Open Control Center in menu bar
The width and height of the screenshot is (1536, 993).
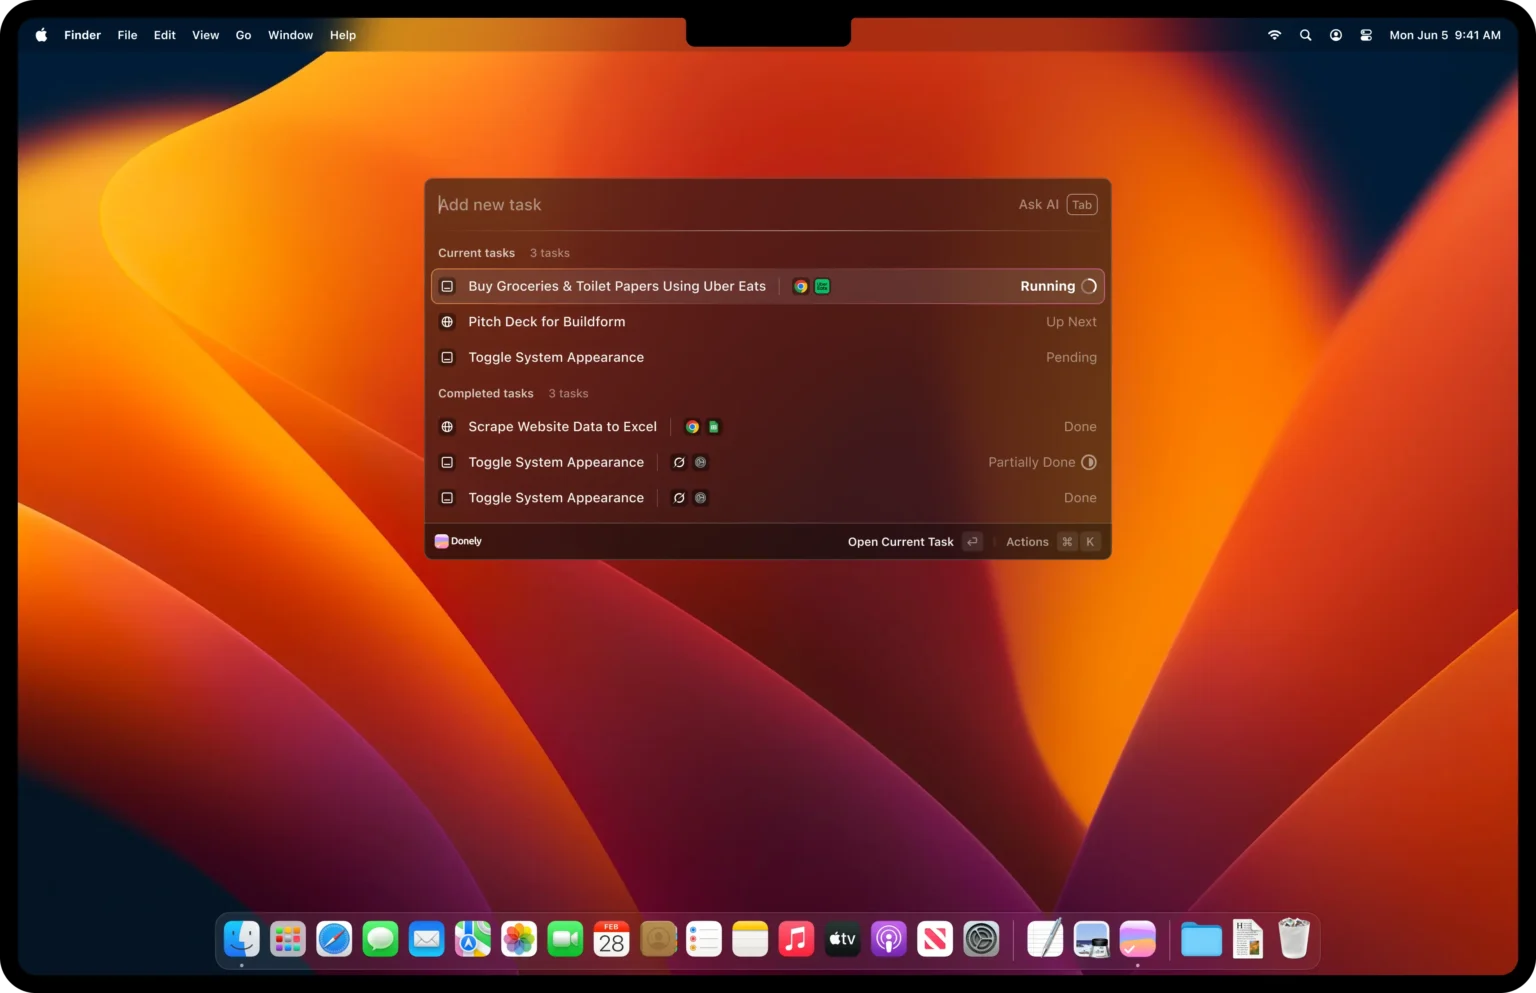[1366, 35]
